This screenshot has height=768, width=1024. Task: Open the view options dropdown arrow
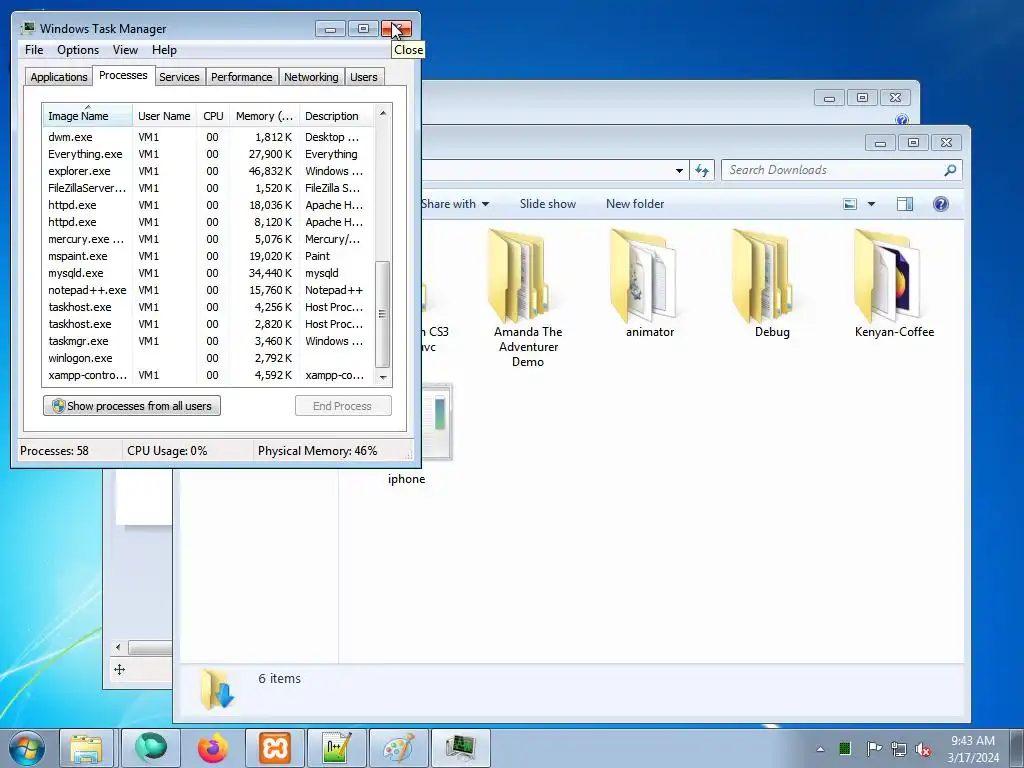pos(871,204)
